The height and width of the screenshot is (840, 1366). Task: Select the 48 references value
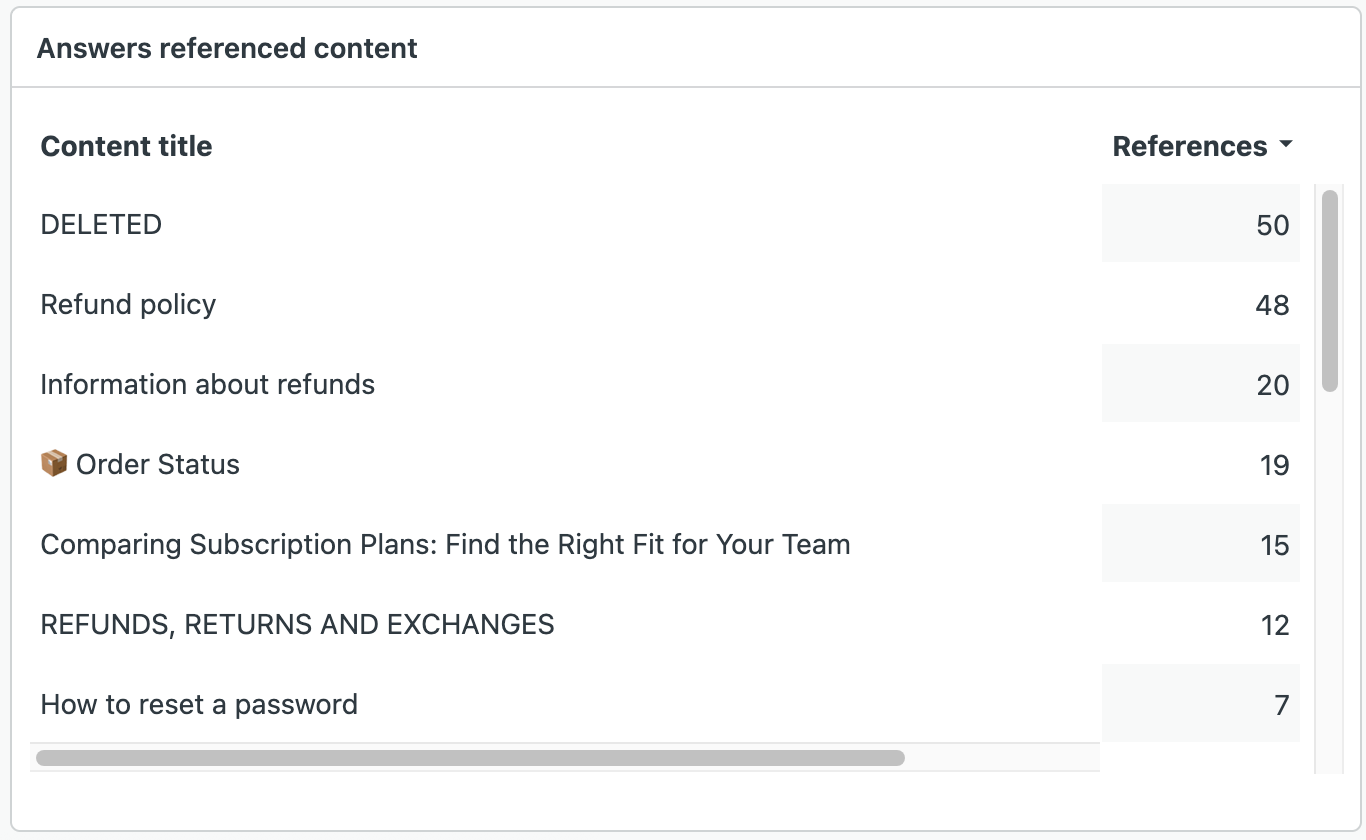coord(1272,305)
